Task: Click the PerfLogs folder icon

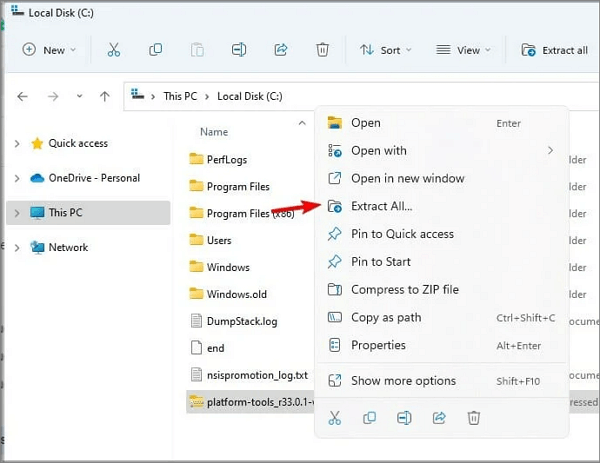Action: [x=196, y=158]
